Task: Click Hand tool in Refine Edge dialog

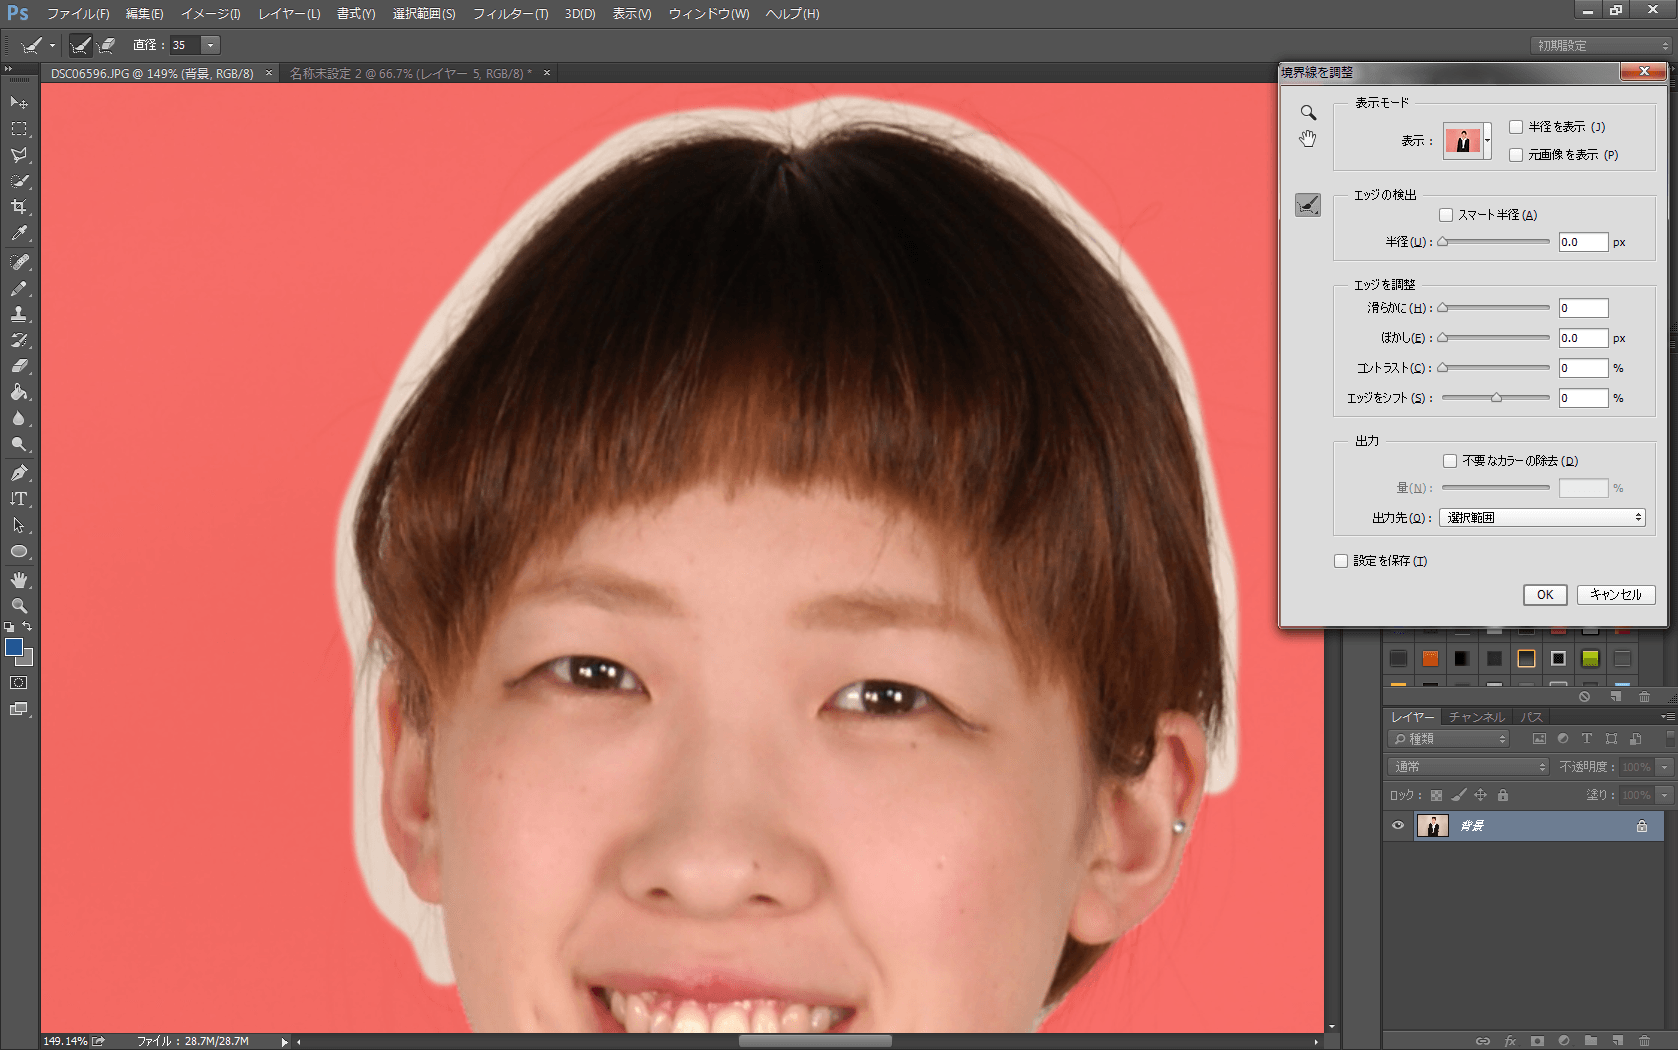Action: pyautogui.click(x=1308, y=138)
